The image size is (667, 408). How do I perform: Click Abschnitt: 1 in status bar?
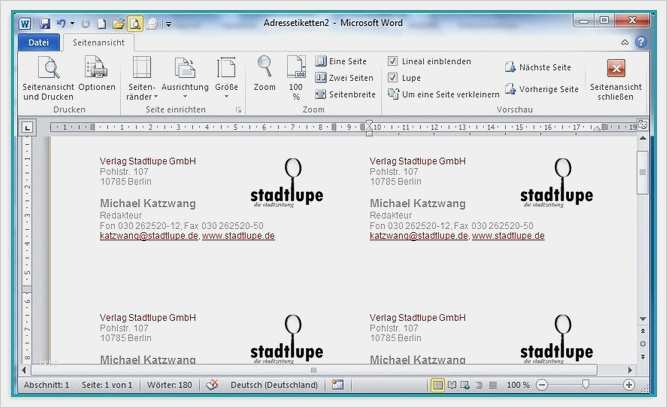tap(46, 385)
